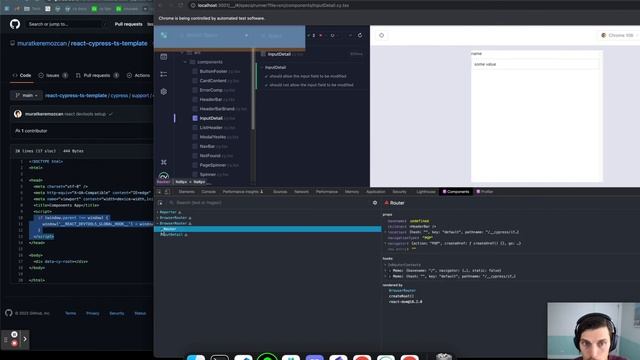Click the commit author avatar
Viewport: 640px width, 360px height.
[18, 114]
